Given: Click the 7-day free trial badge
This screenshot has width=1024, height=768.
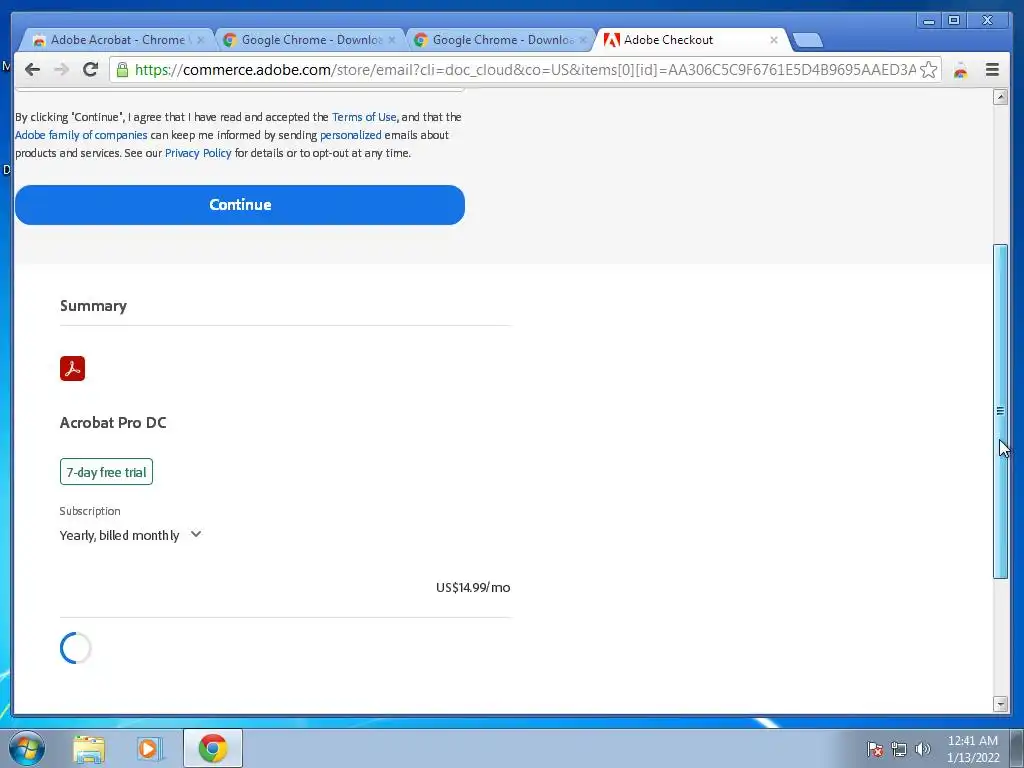Looking at the screenshot, I should [106, 472].
